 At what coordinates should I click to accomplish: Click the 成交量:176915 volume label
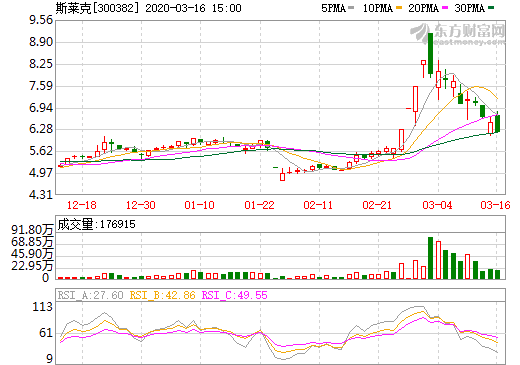96,224
